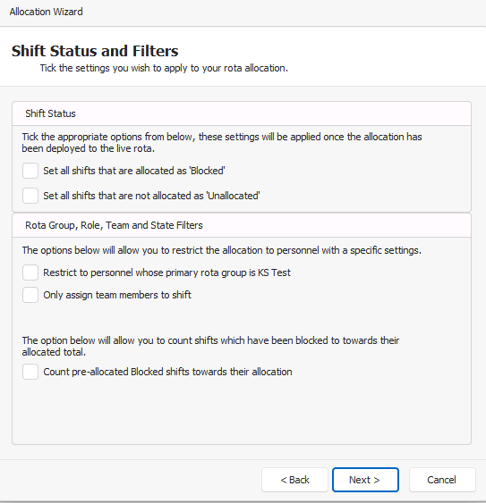This screenshot has height=503, width=486.
Task: Click the 'Tick the appropriate options from below' paragraph
Action: click(x=222, y=143)
